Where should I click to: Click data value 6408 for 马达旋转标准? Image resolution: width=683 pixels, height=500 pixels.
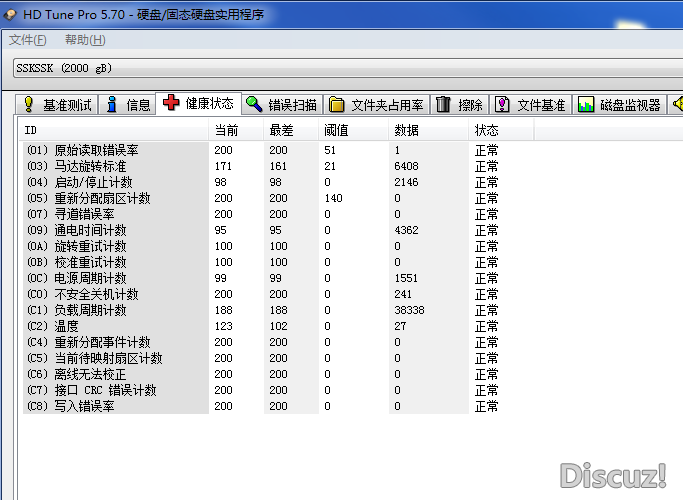406,166
